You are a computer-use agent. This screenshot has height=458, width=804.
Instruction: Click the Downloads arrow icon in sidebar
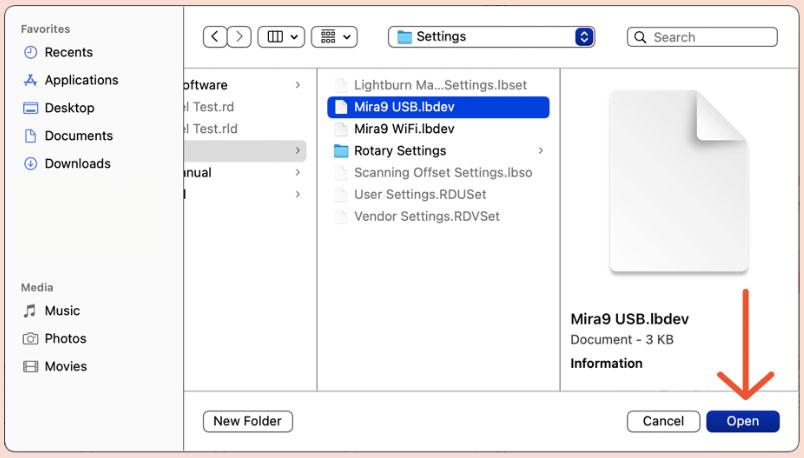click(x=31, y=164)
